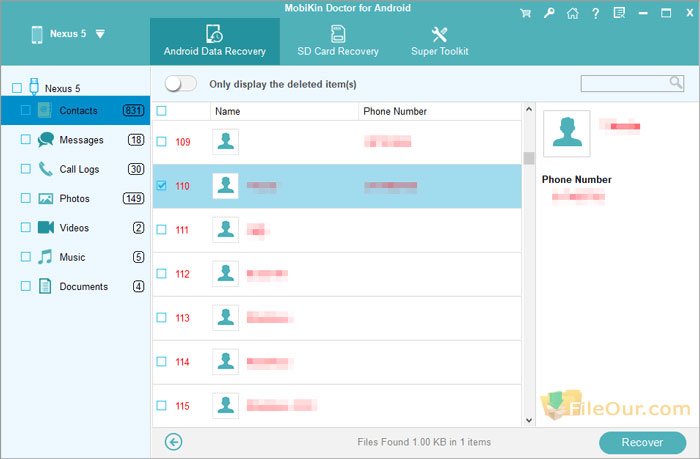Check the checkbox for contact 109
Screen dimensions: 700x459
[161, 142]
